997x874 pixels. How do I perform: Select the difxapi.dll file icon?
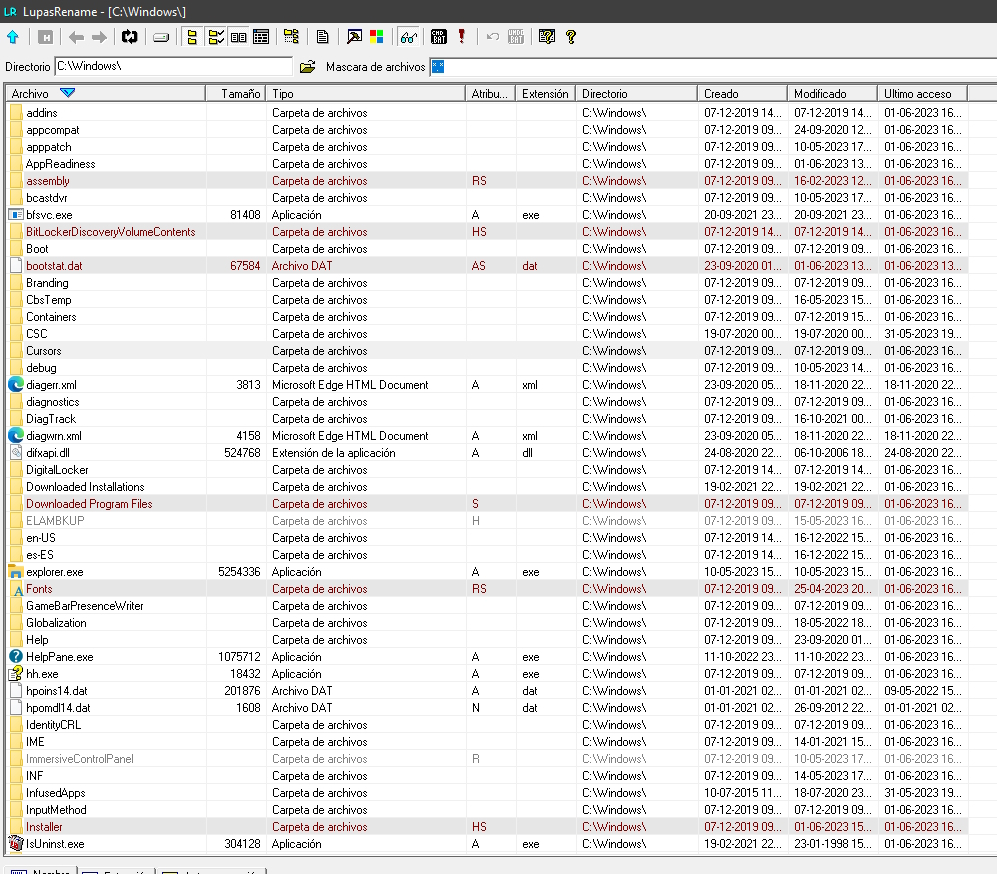tap(16, 453)
